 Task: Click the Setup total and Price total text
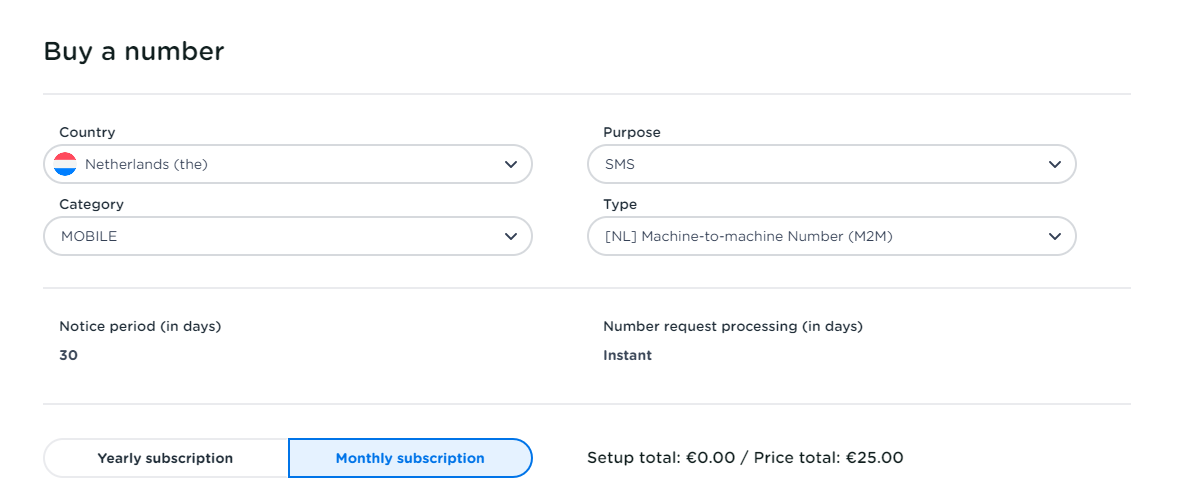click(x=745, y=458)
